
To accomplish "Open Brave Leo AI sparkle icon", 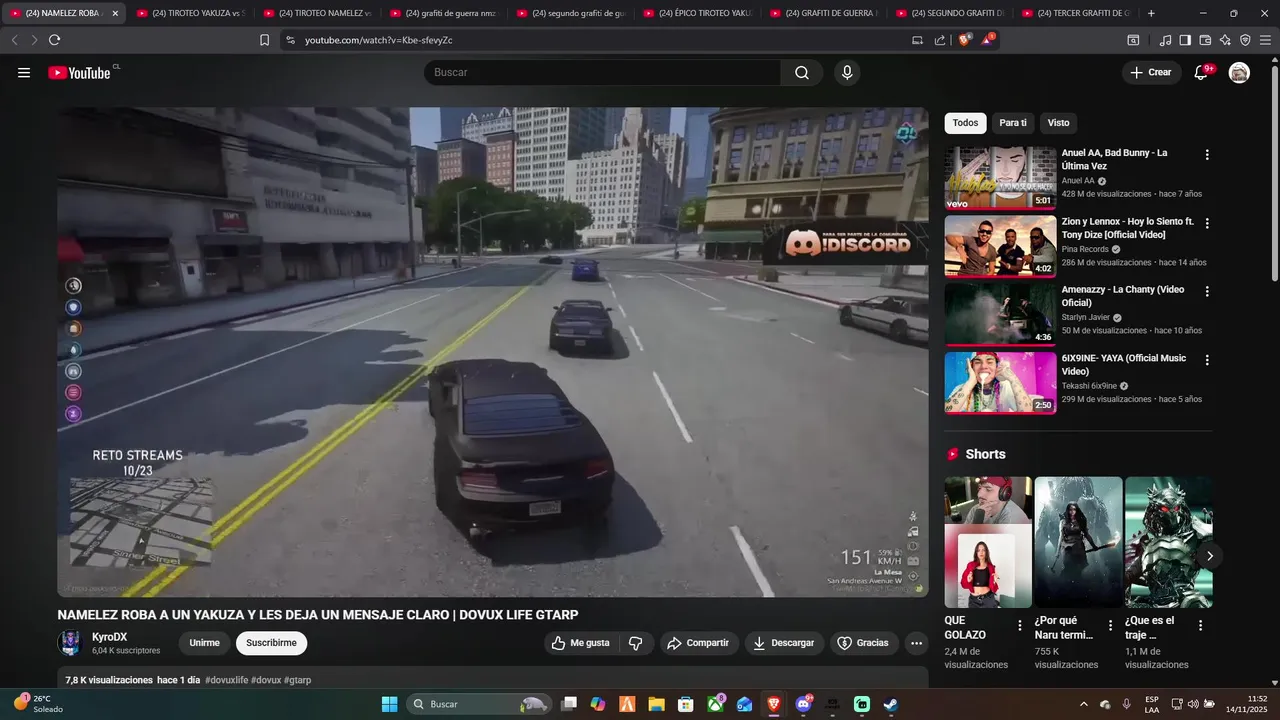I will coord(1225,40).
